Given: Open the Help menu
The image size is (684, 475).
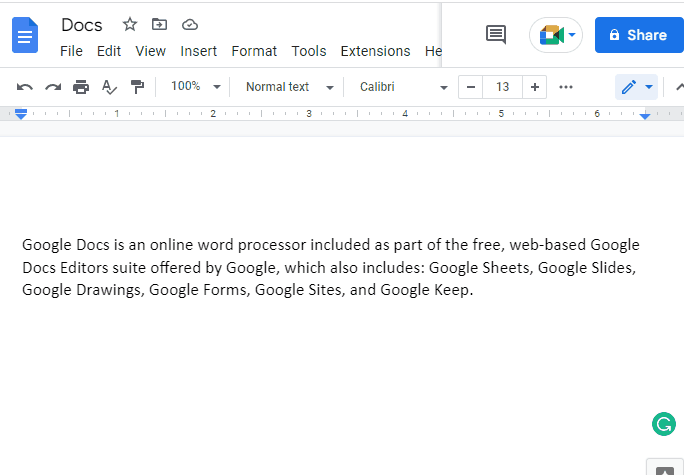Looking at the screenshot, I should pyautogui.click(x=433, y=51).
